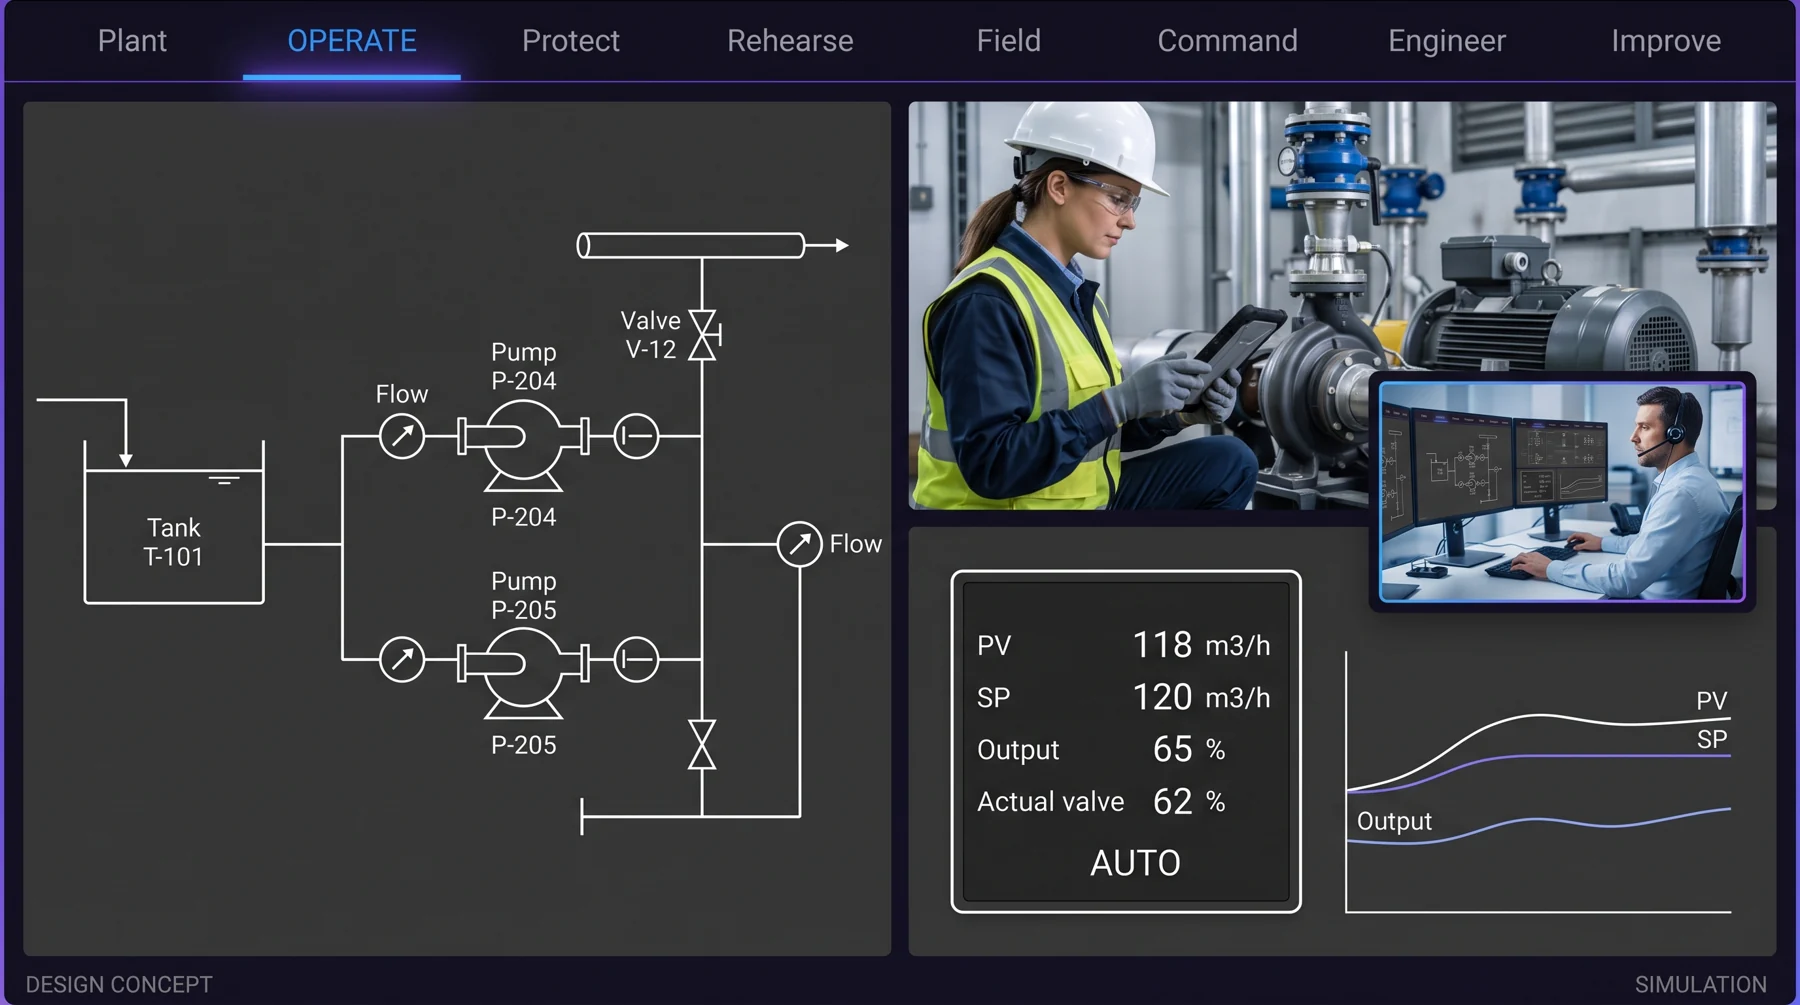This screenshot has width=1800, height=1005.
Task: Click the SP setpoint value 120
Action: click(x=1162, y=697)
